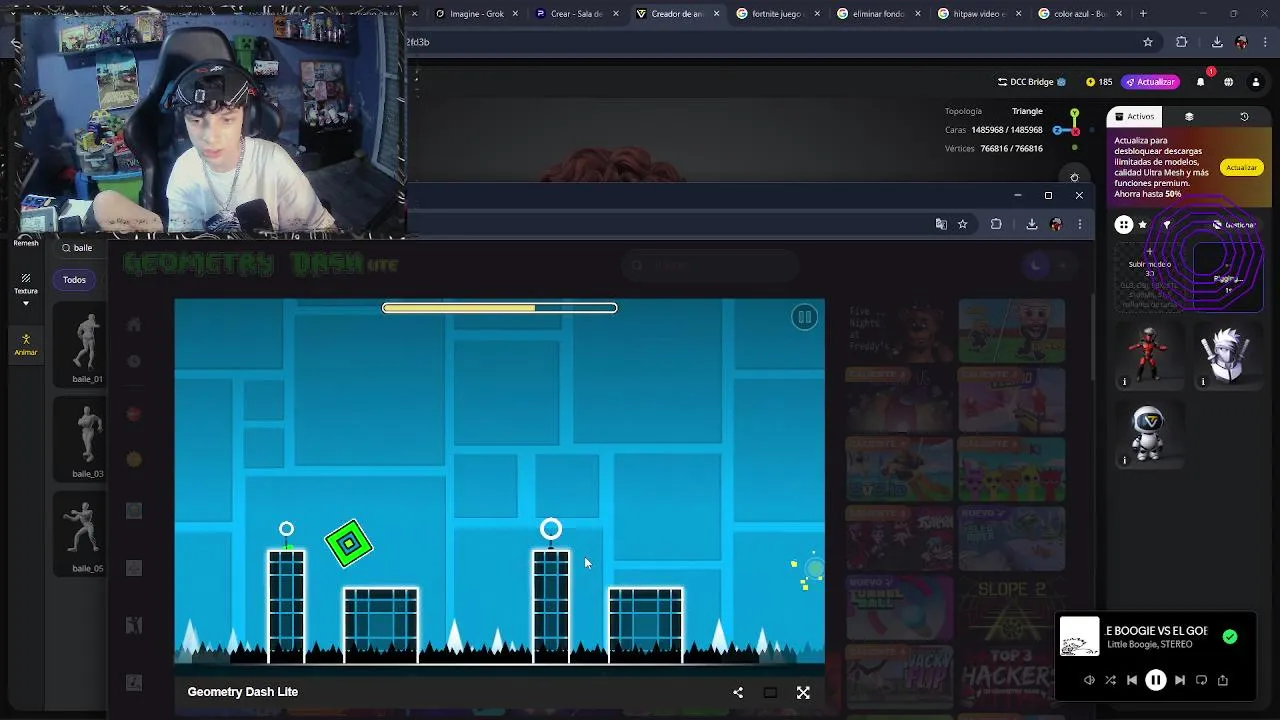Pause the Geometry Dash game
Image resolution: width=1280 pixels, height=720 pixels.
click(x=804, y=317)
